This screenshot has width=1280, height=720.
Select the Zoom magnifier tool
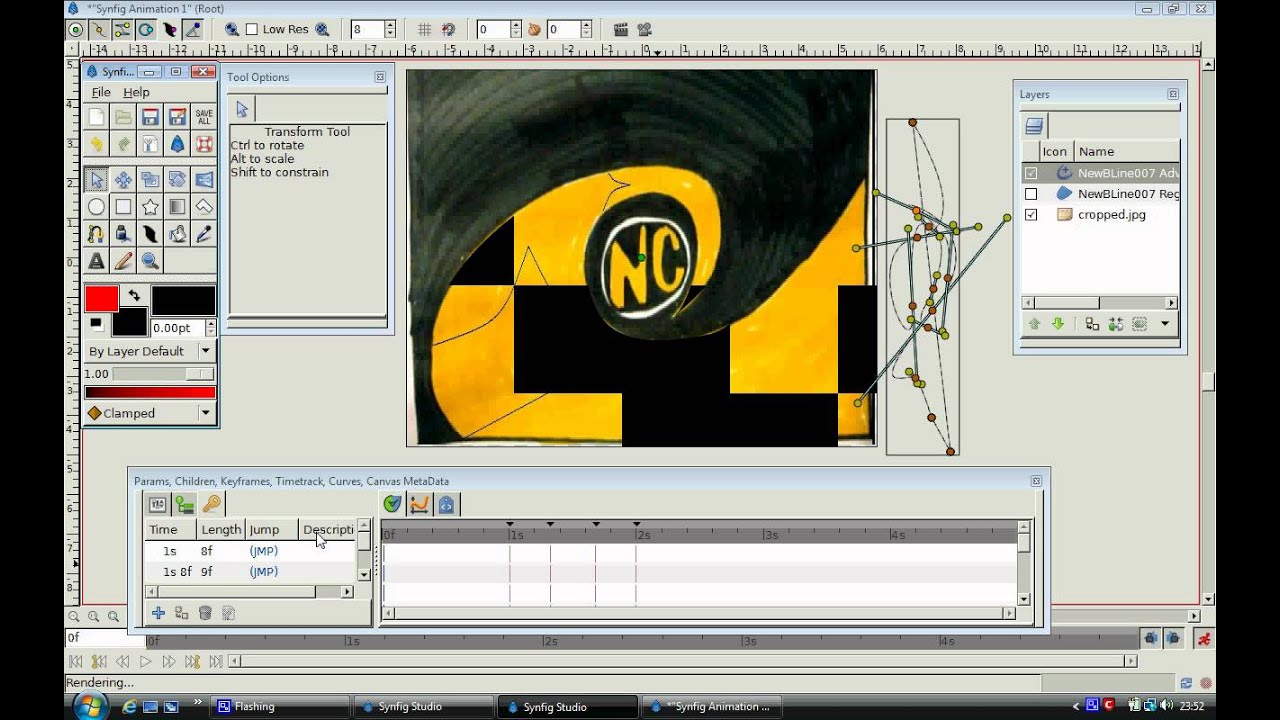click(x=150, y=261)
